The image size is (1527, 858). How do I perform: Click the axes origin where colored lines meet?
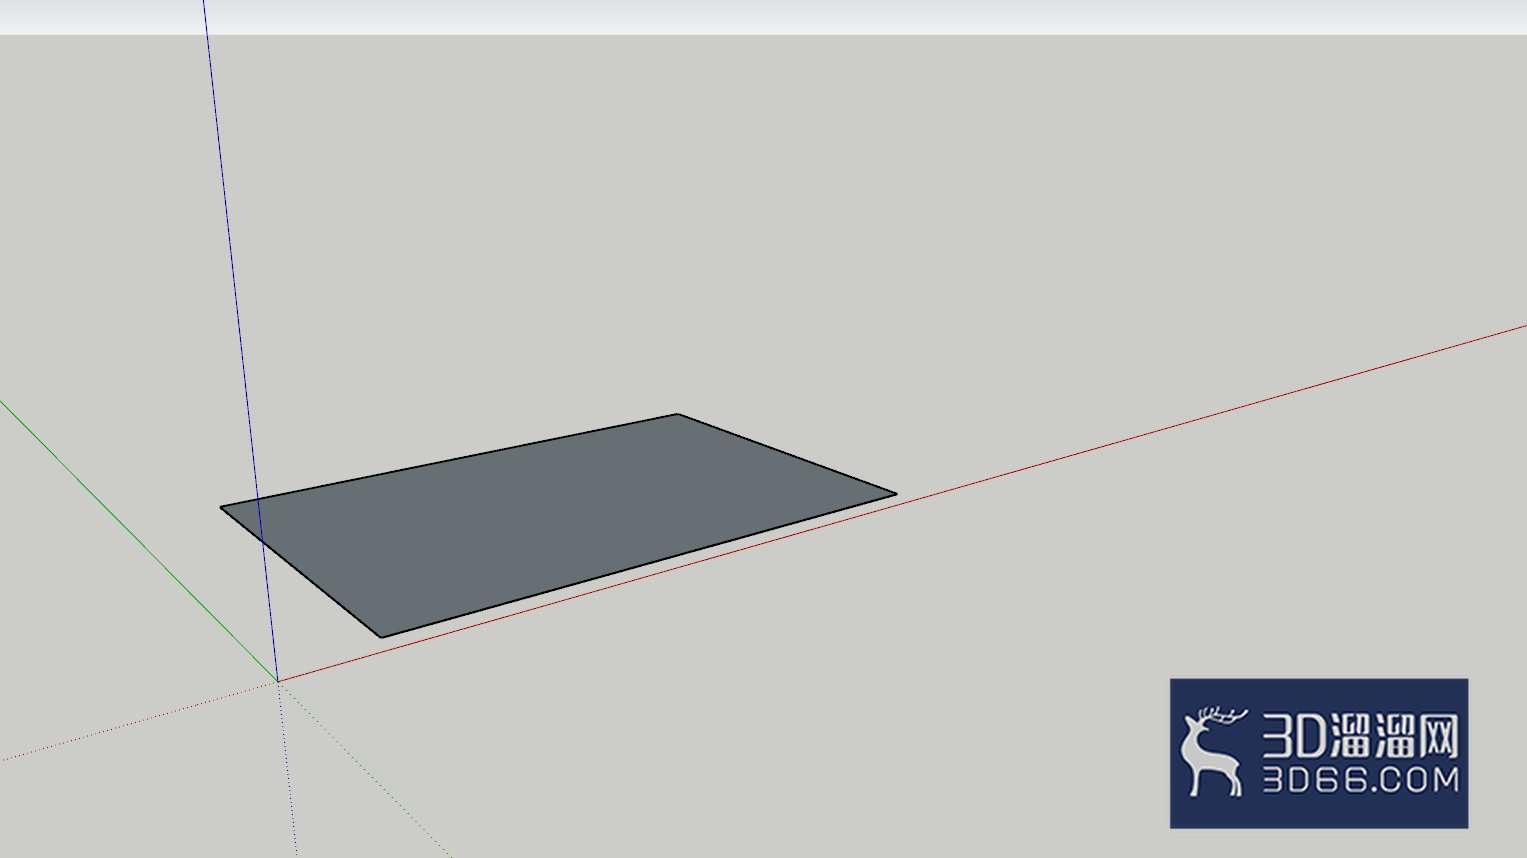click(x=277, y=681)
